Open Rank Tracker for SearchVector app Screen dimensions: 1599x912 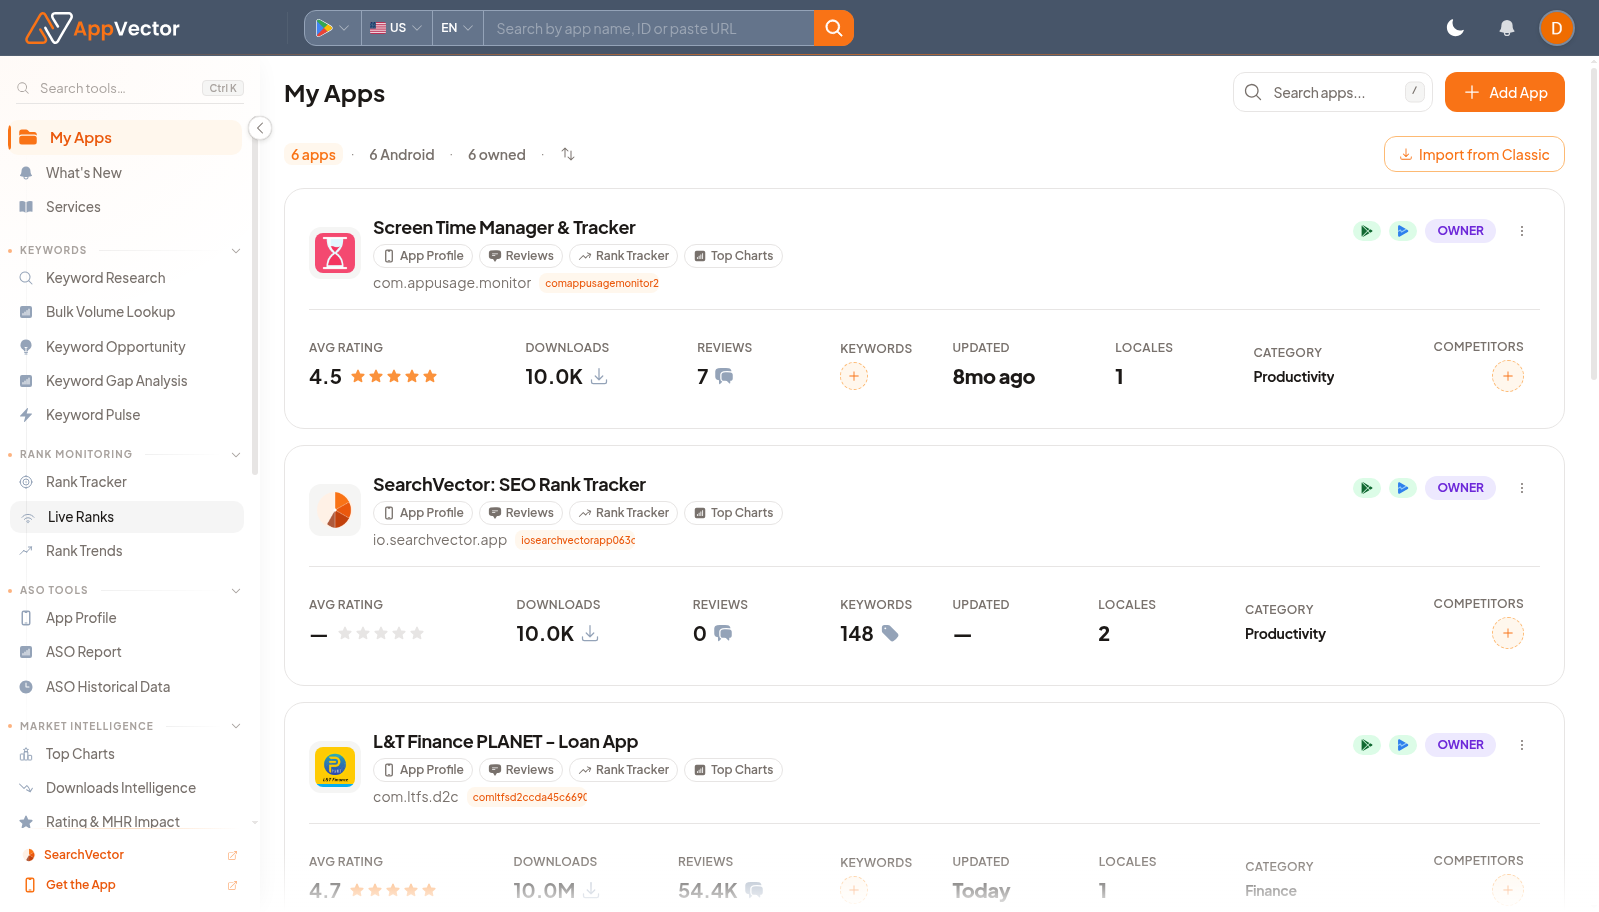click(624, 513)
